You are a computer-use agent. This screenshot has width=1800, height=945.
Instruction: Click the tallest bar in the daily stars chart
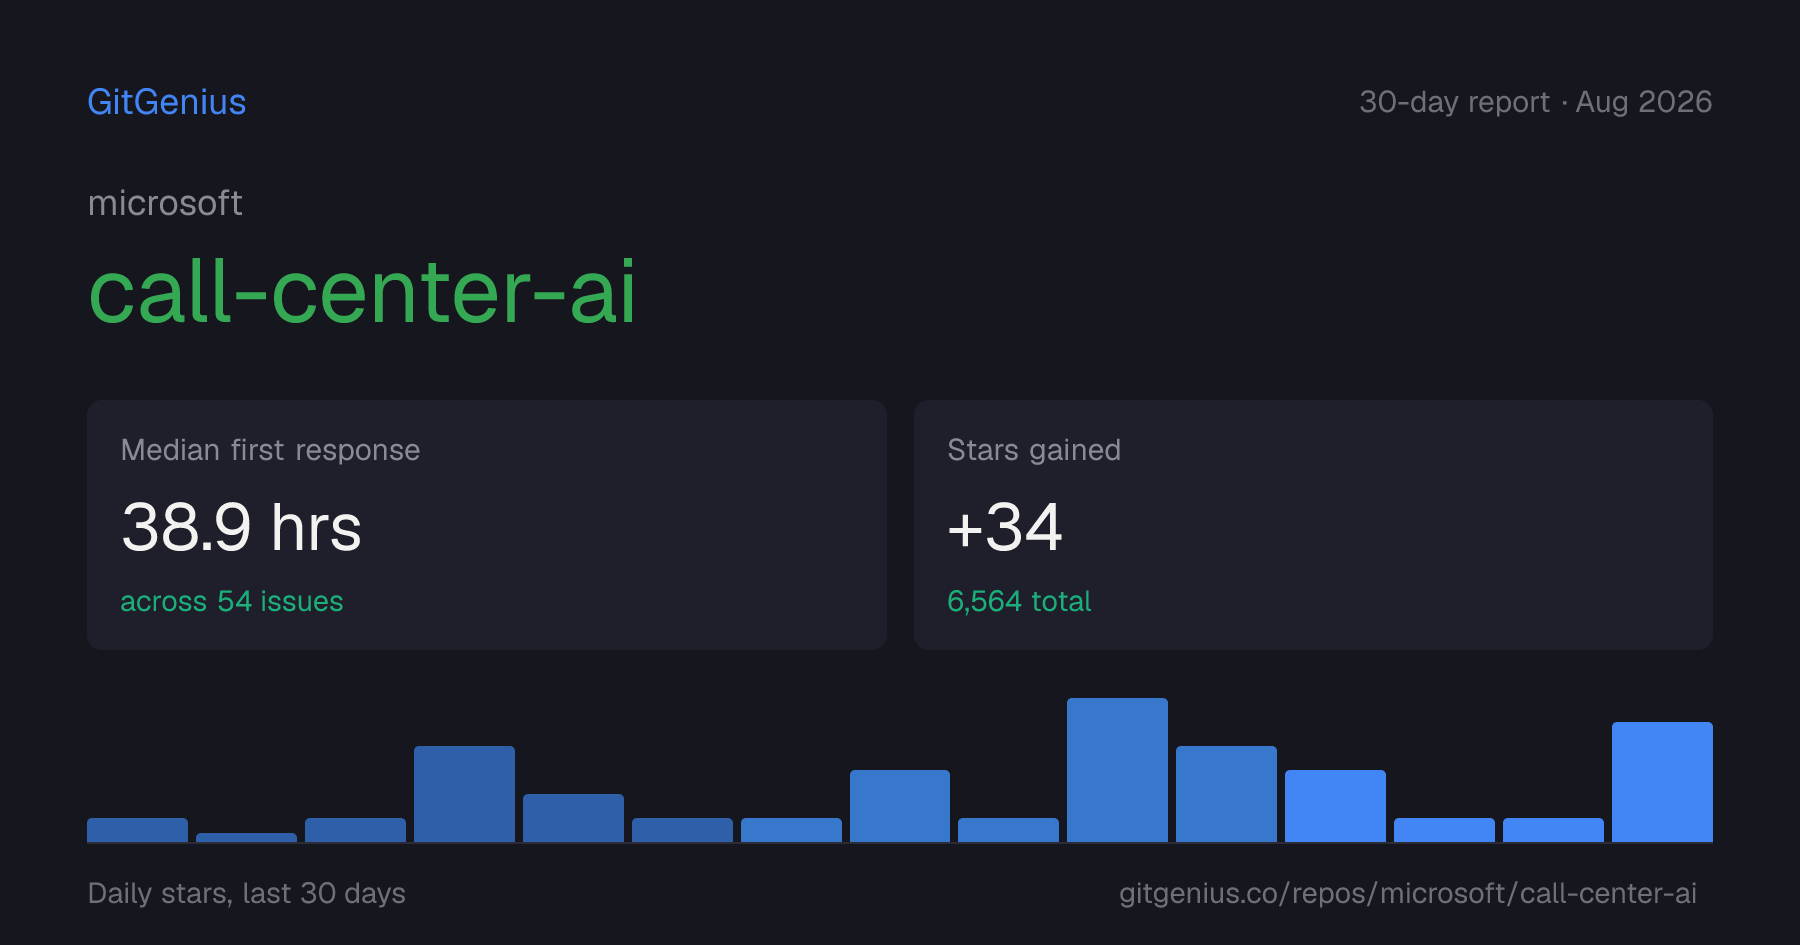point(1117,770)
